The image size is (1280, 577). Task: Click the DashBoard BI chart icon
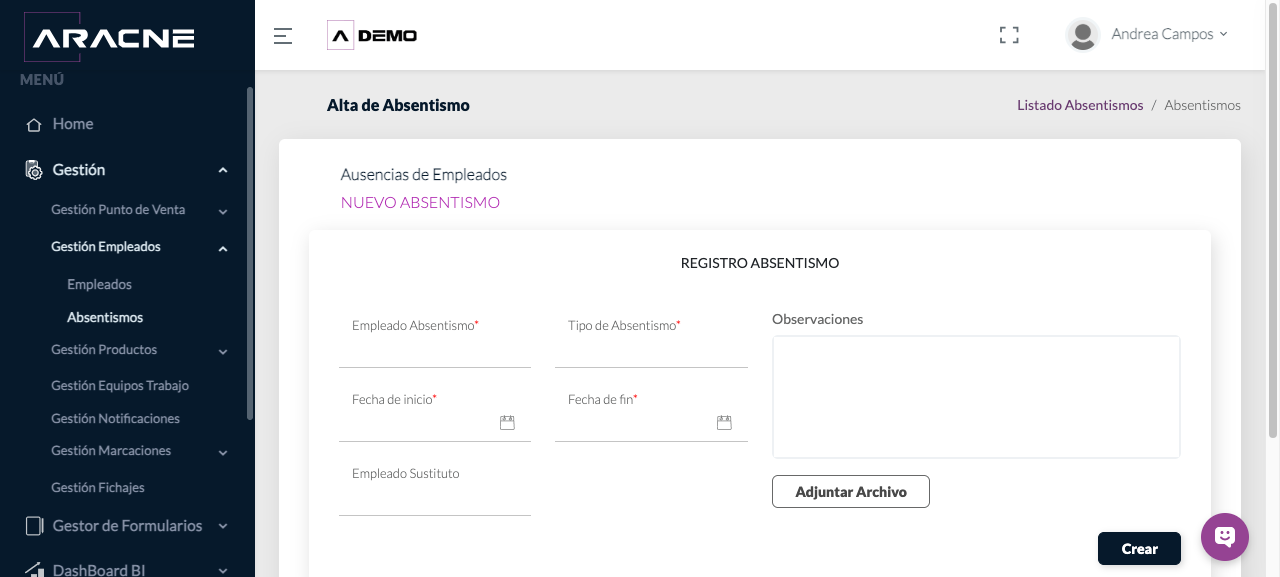pos(34,569)
